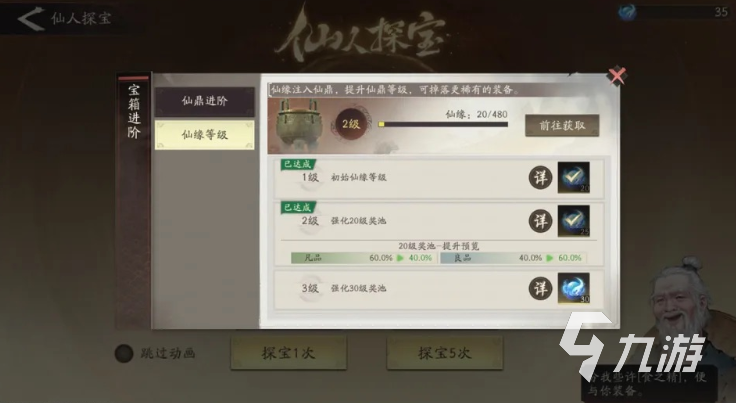
Task: Click the claimed reward icon for level 2
Action: tap(574, 221)
